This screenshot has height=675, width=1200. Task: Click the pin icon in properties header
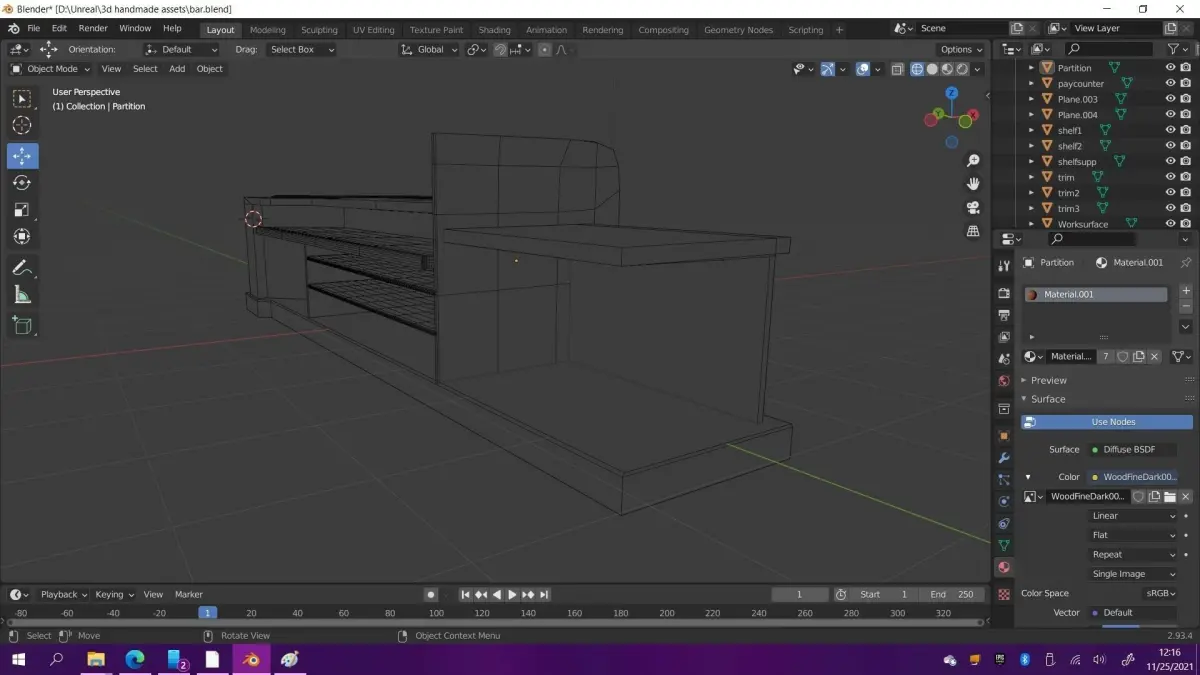[1186, 263]
